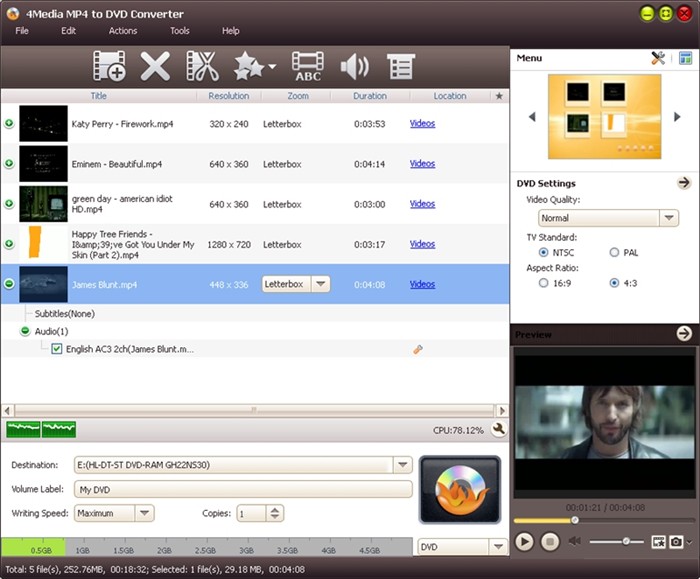The width and height of the screenshot is (700, 579).
Task: Show next menu template arrow
Action: (677, 117)
